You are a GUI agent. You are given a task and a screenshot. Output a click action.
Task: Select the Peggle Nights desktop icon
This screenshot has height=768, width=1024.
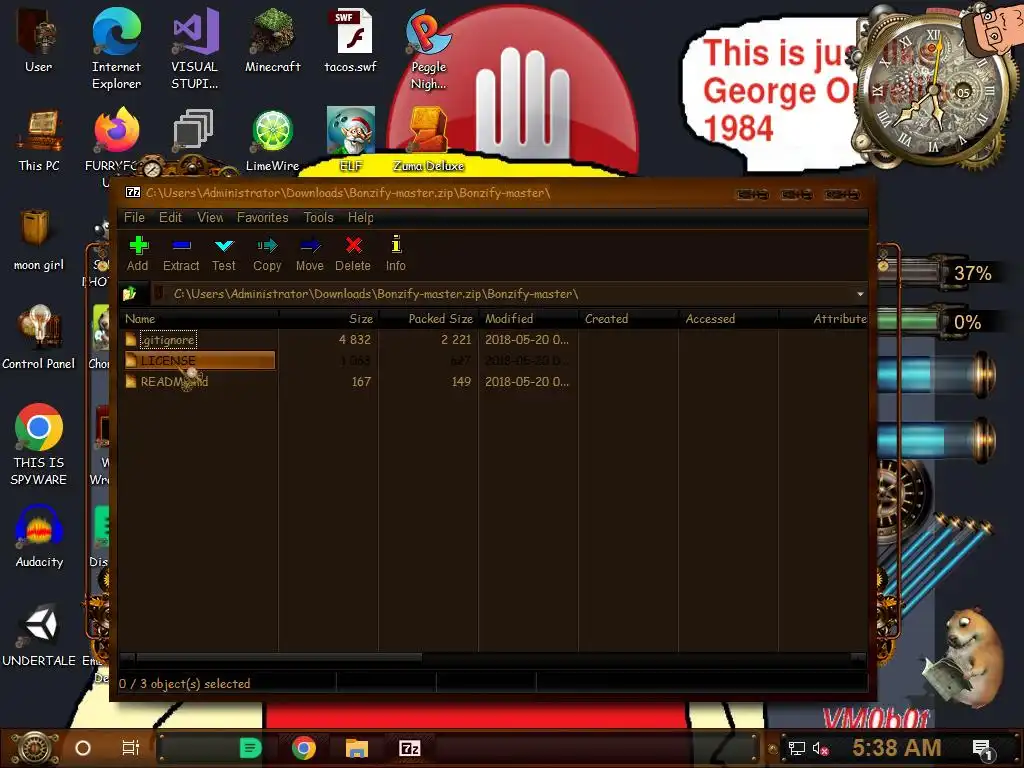pyautogui.click(x=428, y=49)
